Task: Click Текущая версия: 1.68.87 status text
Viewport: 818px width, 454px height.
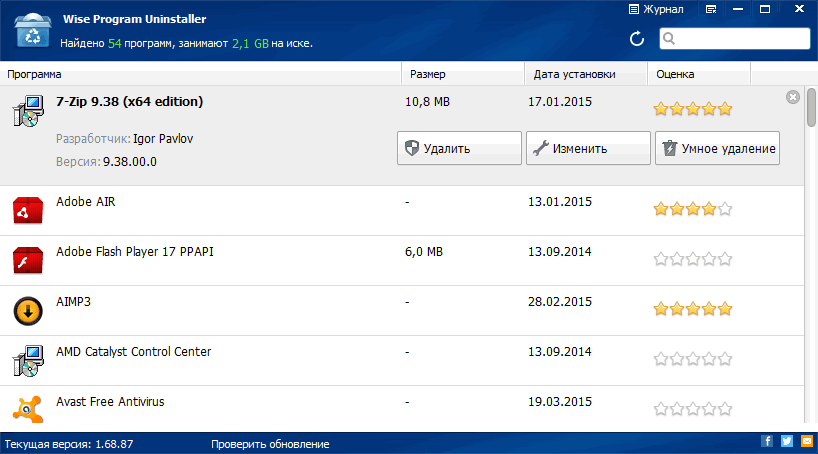Action: click(69, 444)
